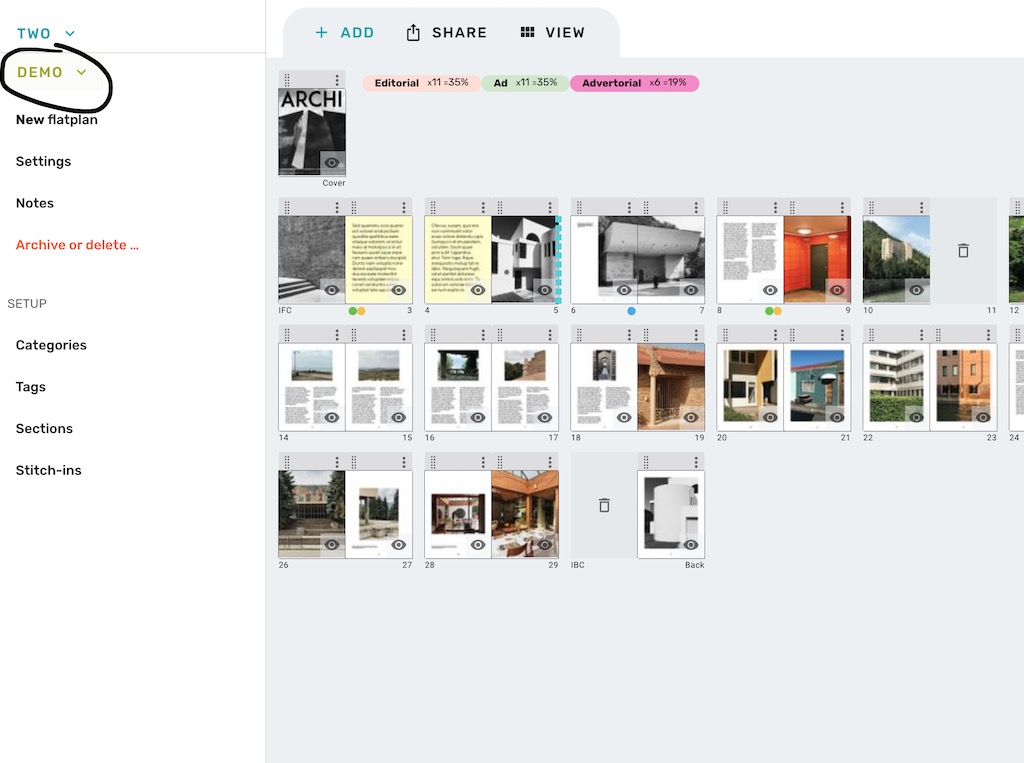Screen dimensions: 1024x763
Task: Click the New flatplan button
Action: point(56,119)
